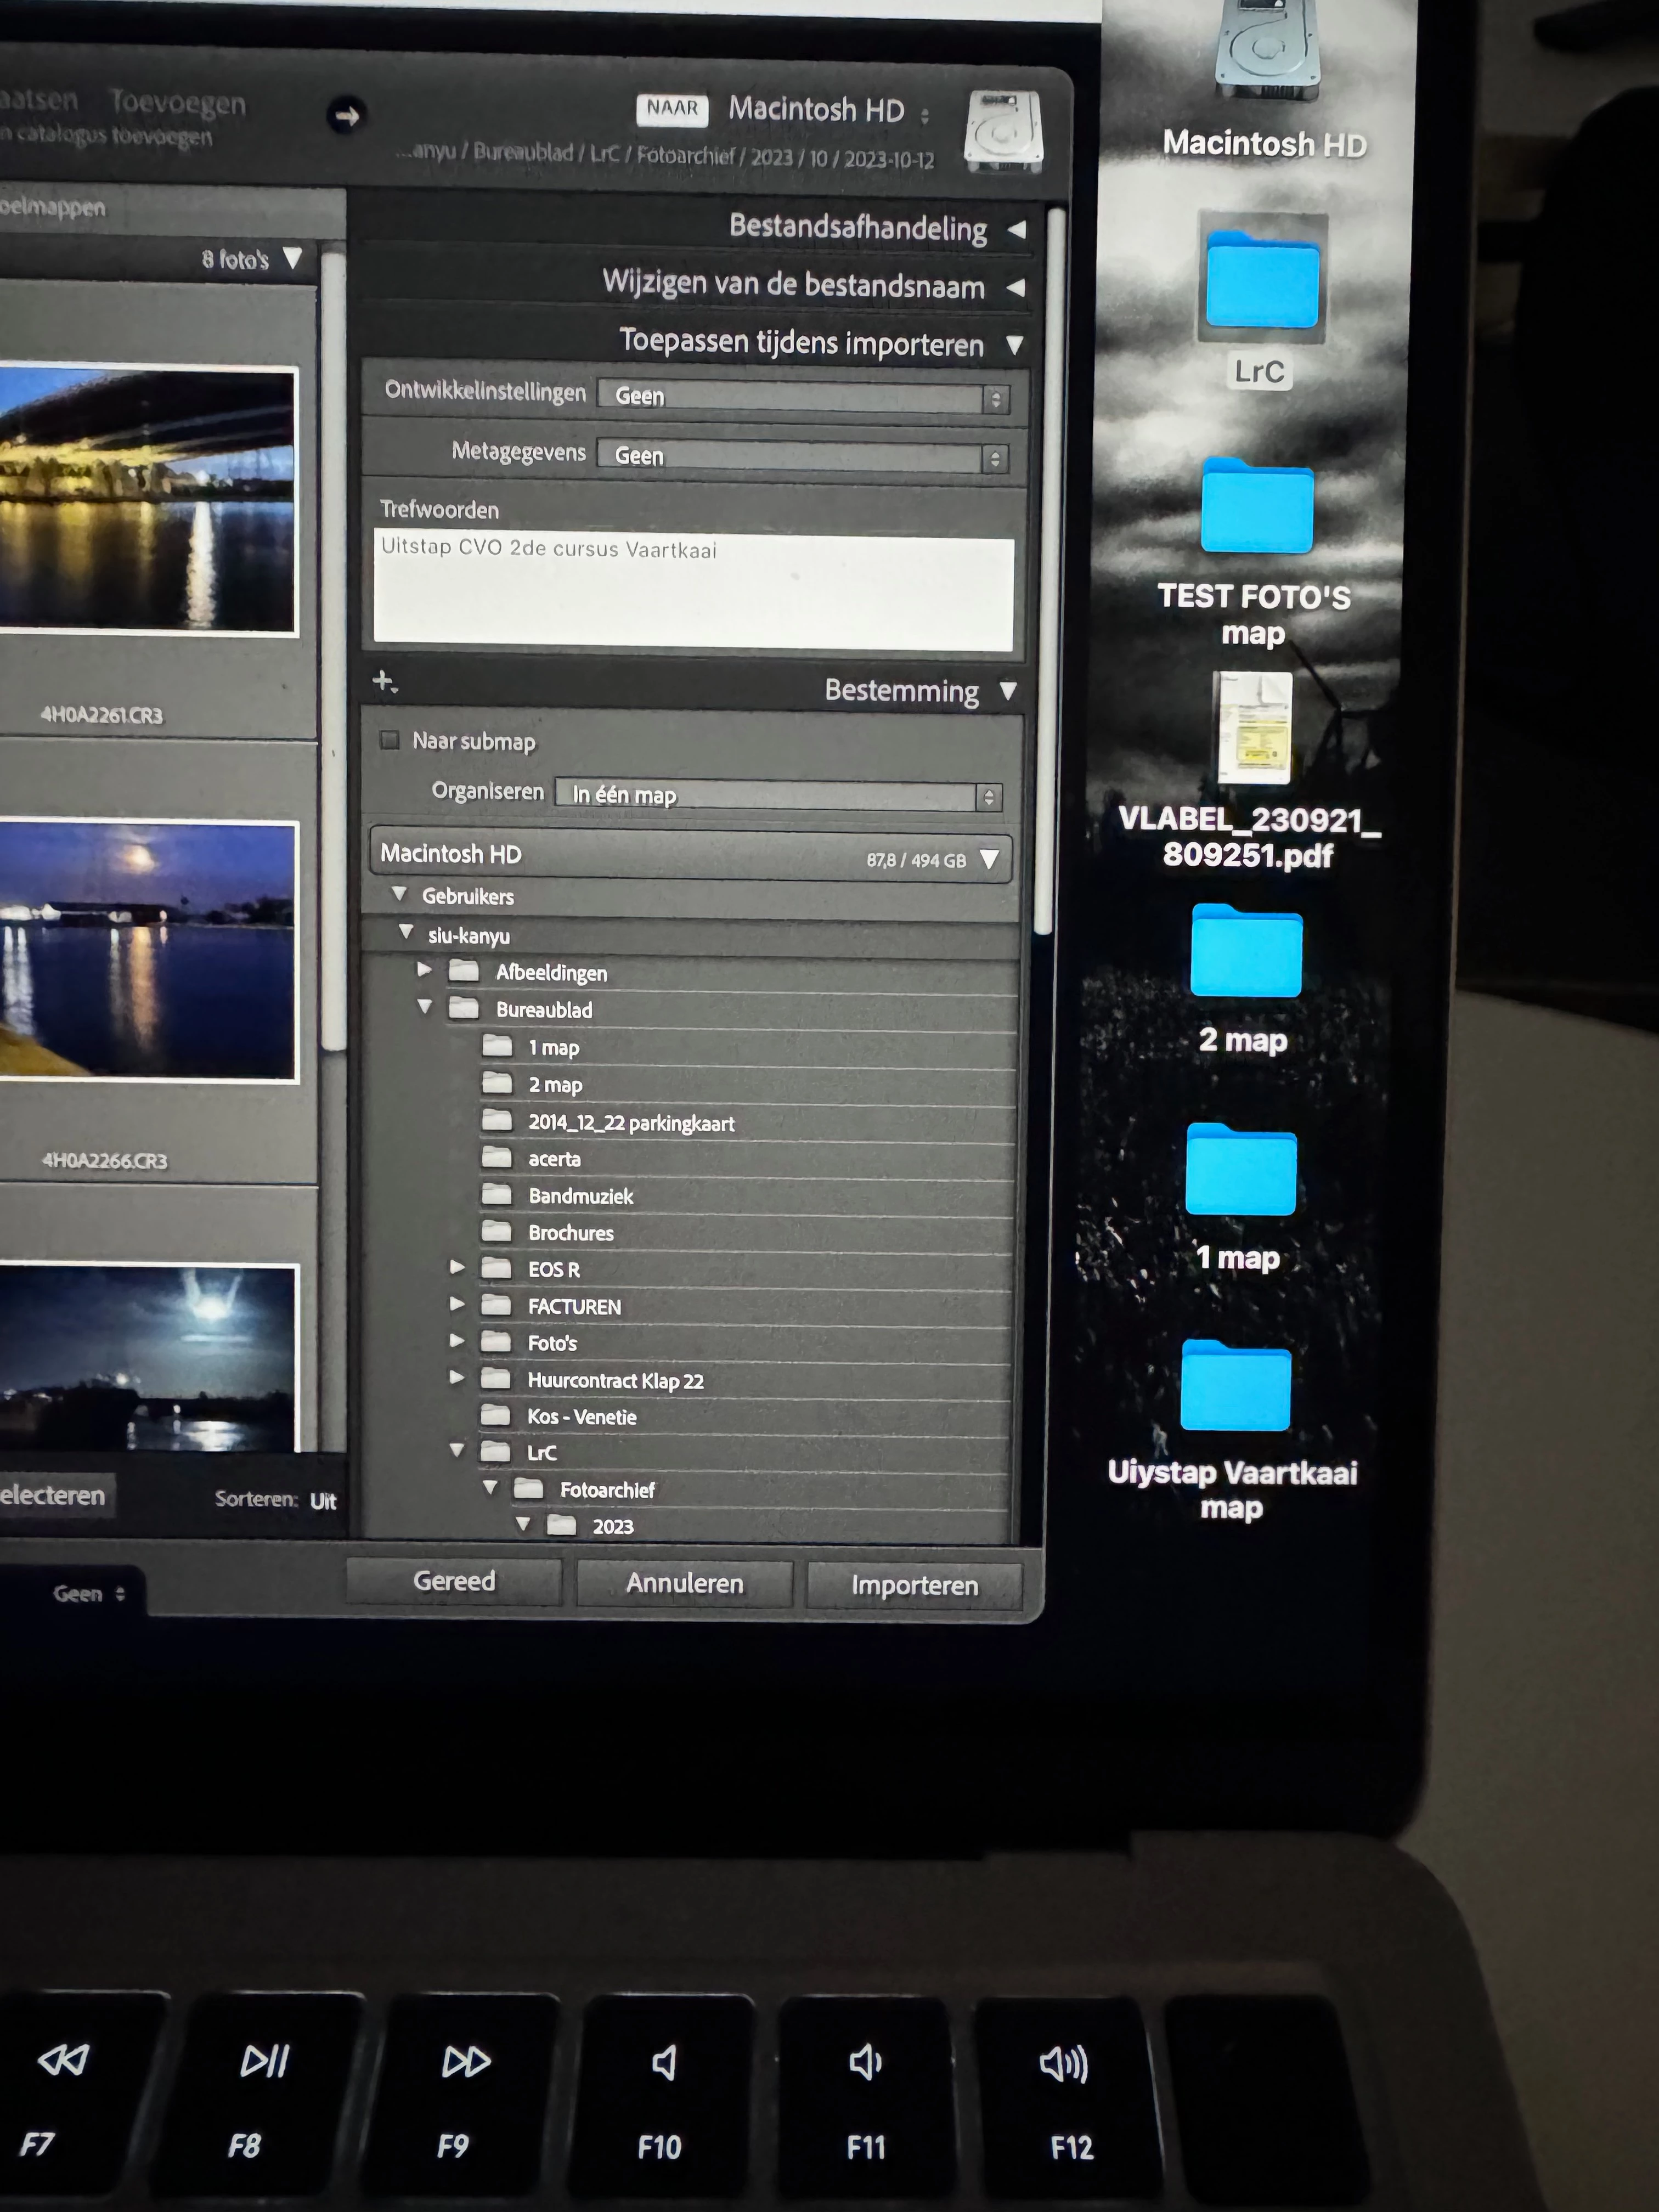Open VLABEL_230921 PDF file on desktop
Image resolution: width=1659 pixels, height=2212 pixels.
pos(1254,728)
